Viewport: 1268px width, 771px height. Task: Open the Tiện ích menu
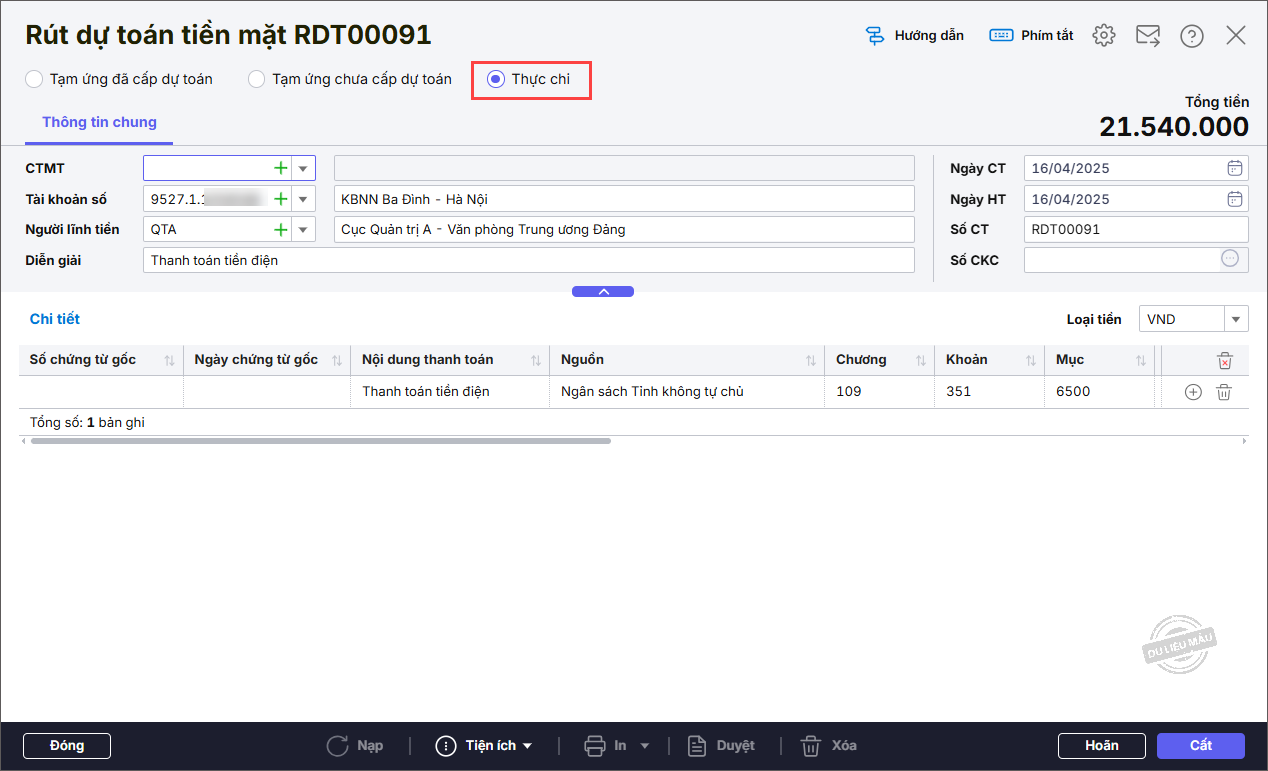[x=485, y=746]
